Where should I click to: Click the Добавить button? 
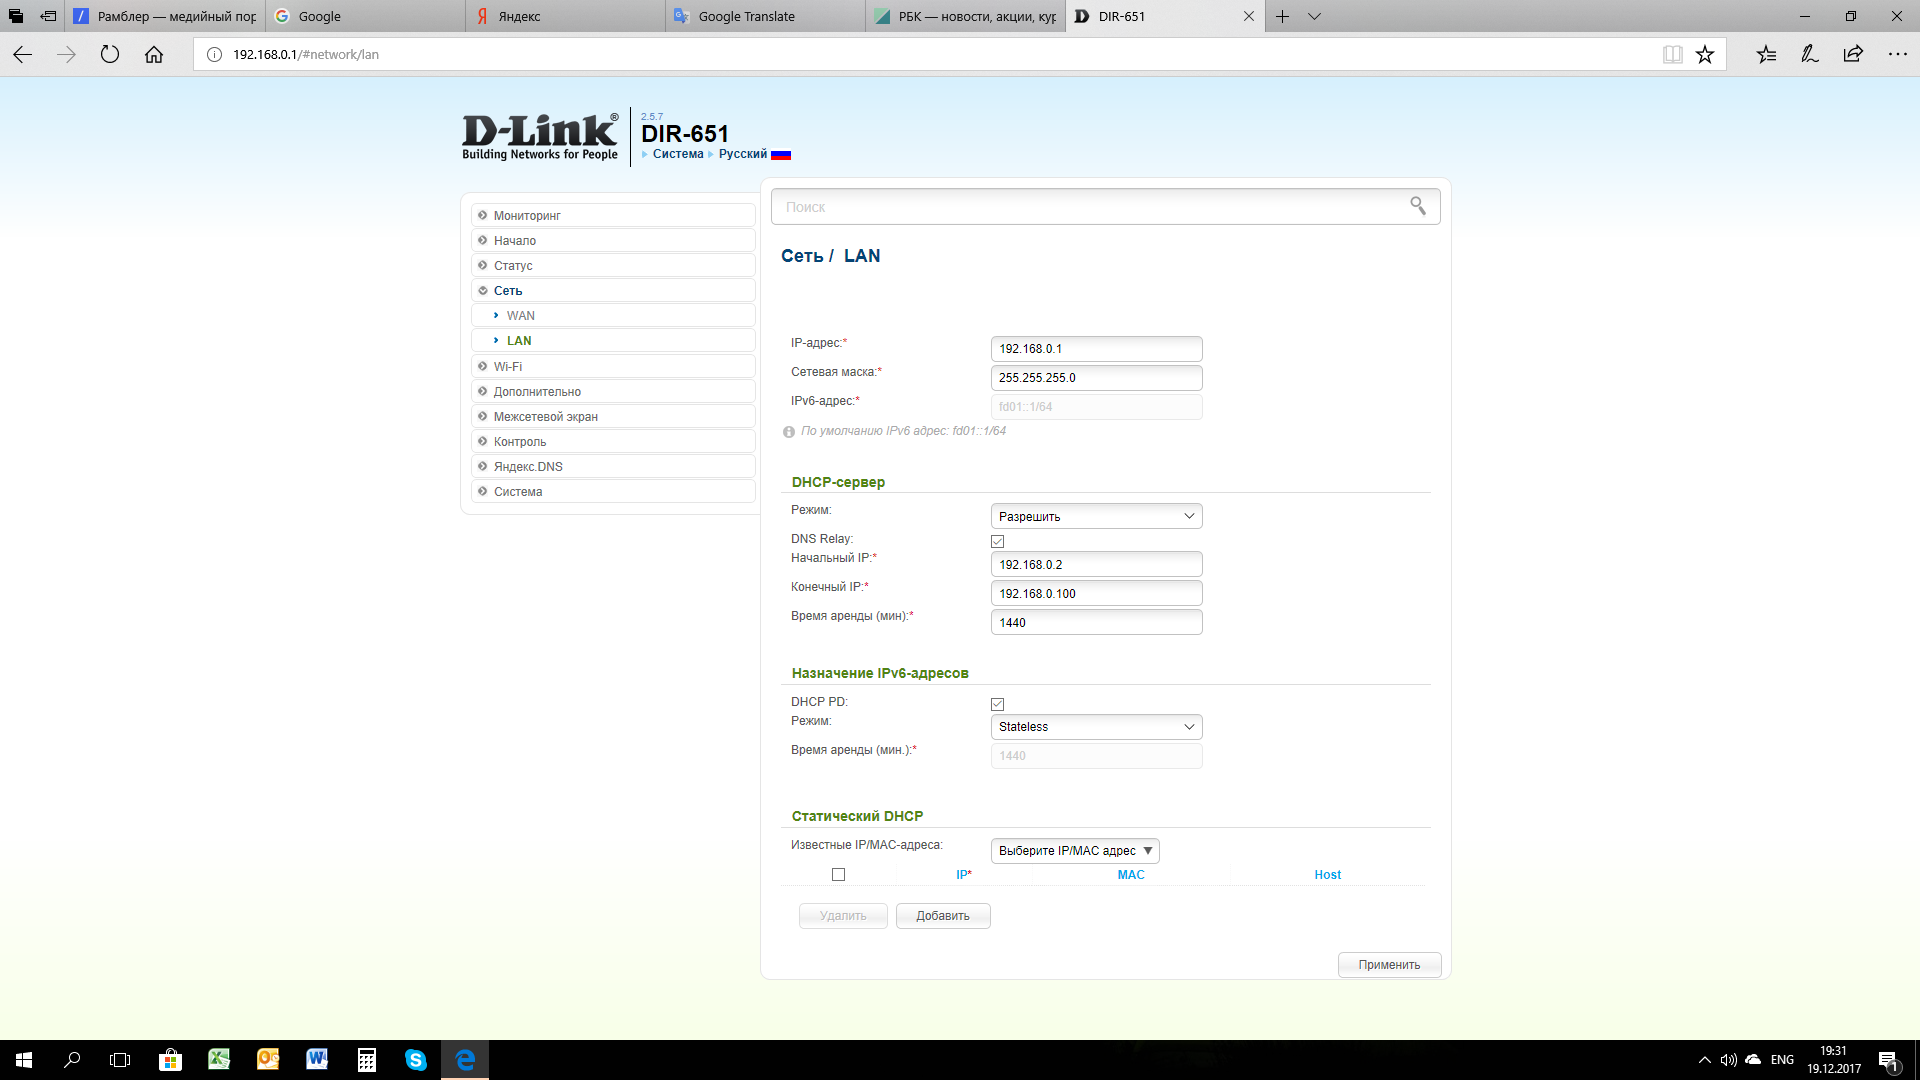pyautogui.click(x=942, y=916)
